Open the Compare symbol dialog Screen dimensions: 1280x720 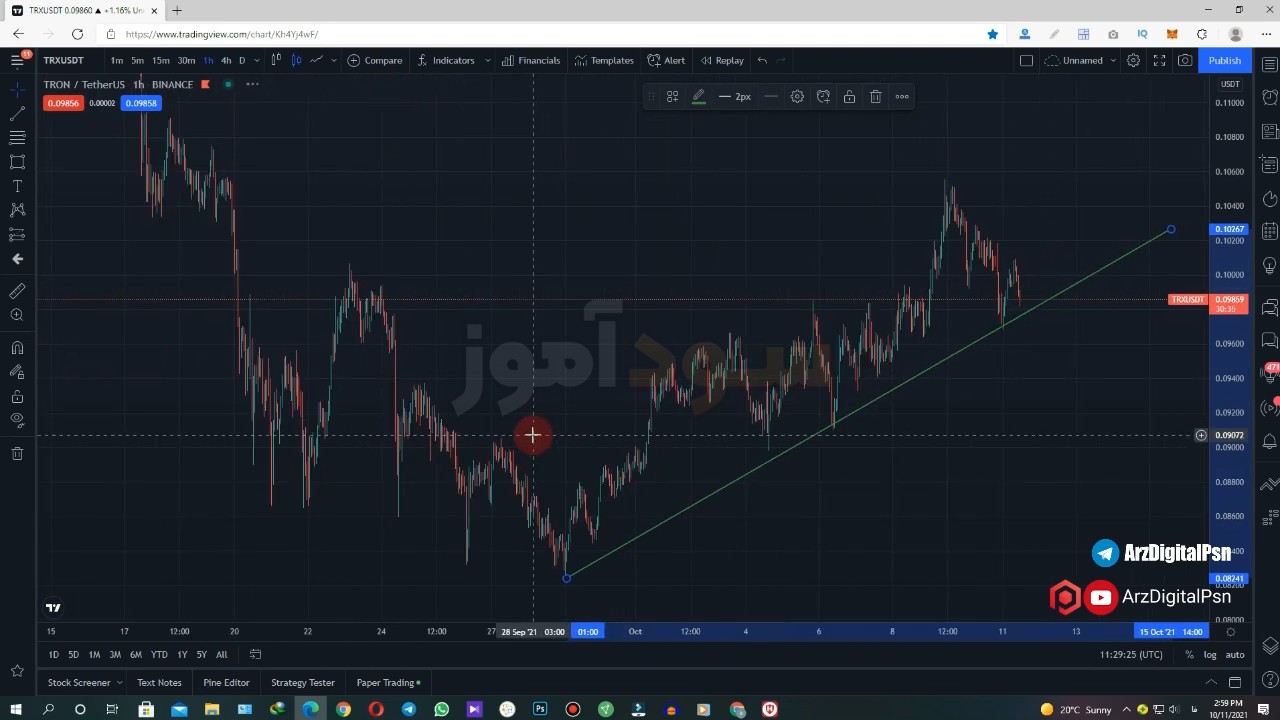click(x=375, y=61)
